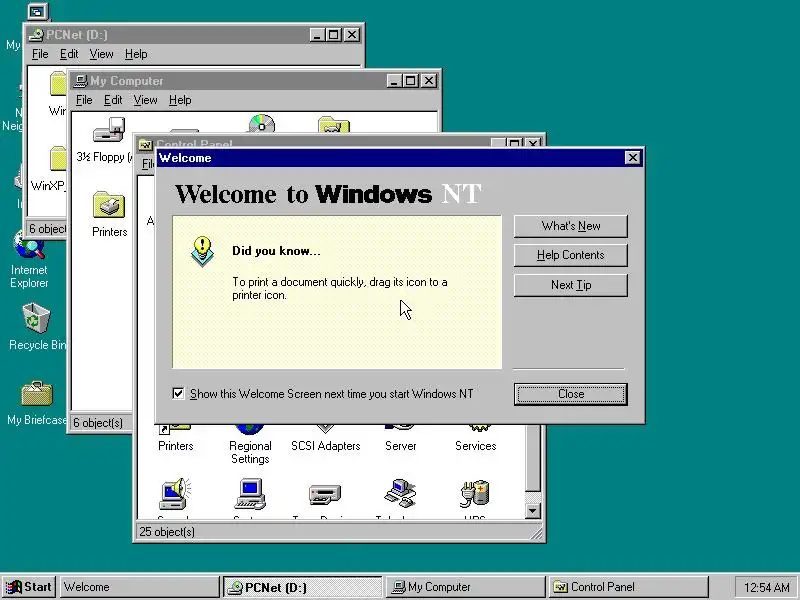Switch to Welcome taskbar button

(x=139, y=587)
